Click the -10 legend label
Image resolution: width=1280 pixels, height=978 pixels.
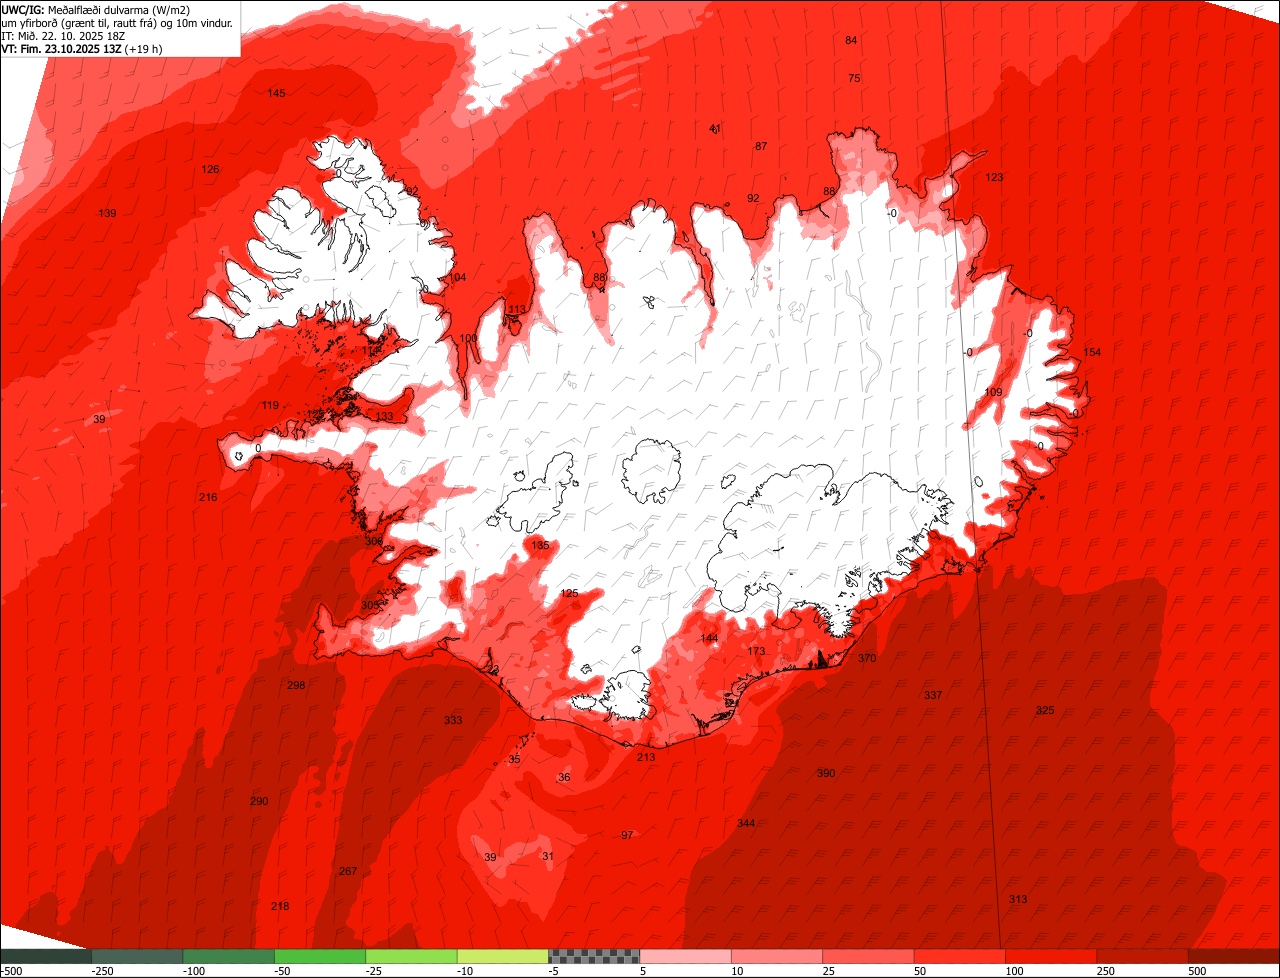point(465,971)
